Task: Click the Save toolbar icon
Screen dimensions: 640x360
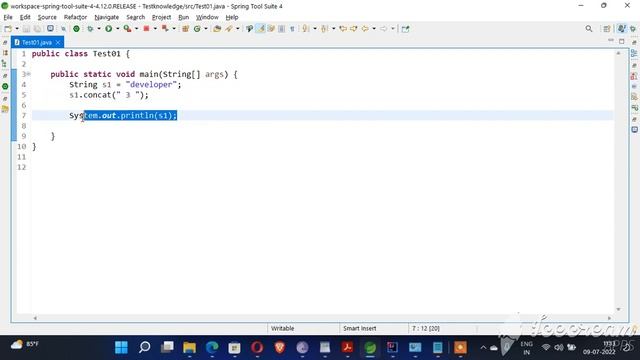Action: point(26,29)
